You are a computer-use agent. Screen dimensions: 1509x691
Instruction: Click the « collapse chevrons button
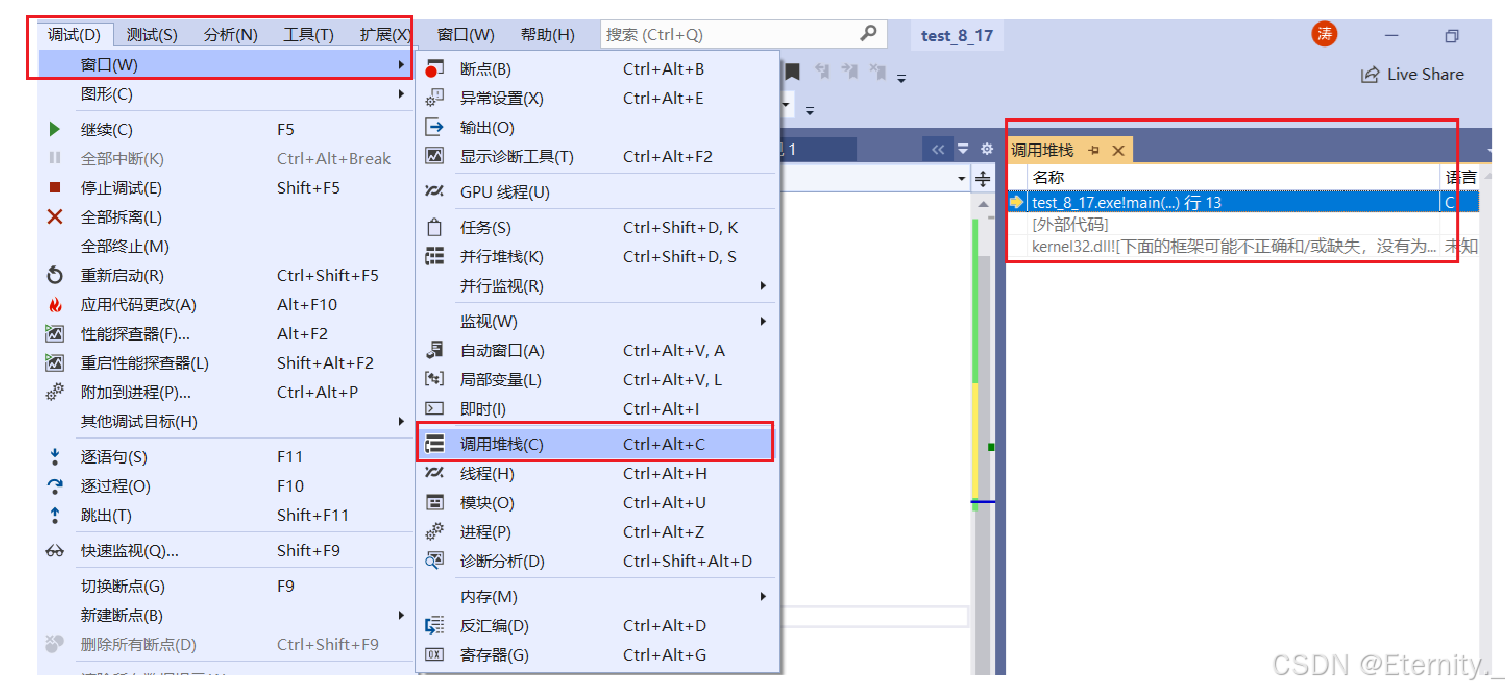pos(937,149)
